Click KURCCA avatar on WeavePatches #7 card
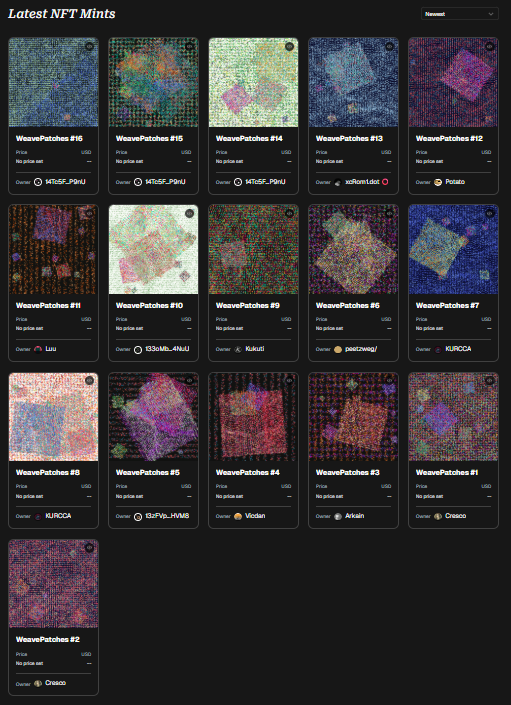This screenshot has width=511, height=705. tap(438, 349)
